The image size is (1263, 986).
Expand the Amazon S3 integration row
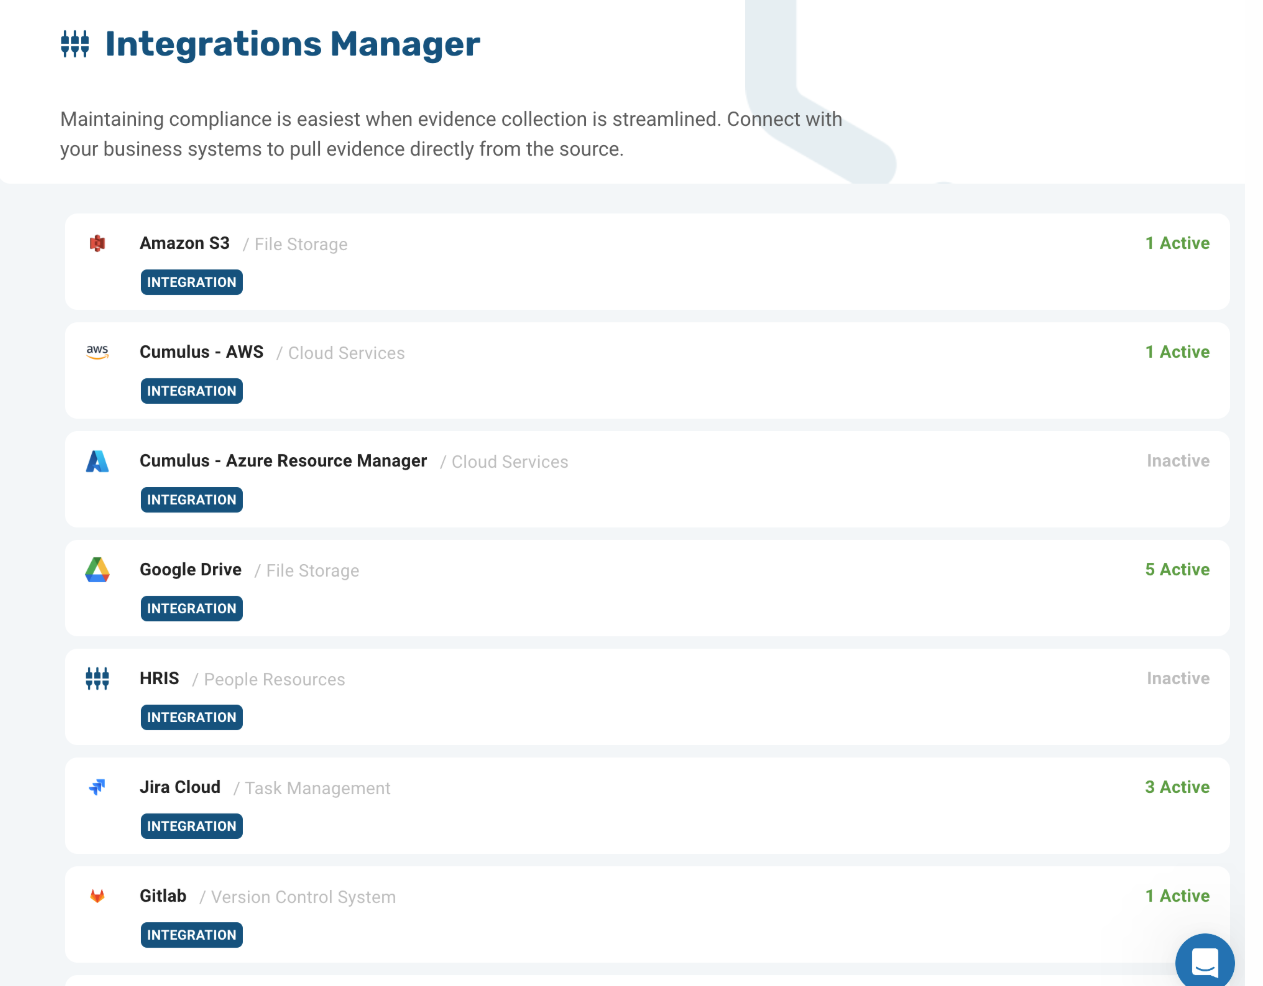646,261
